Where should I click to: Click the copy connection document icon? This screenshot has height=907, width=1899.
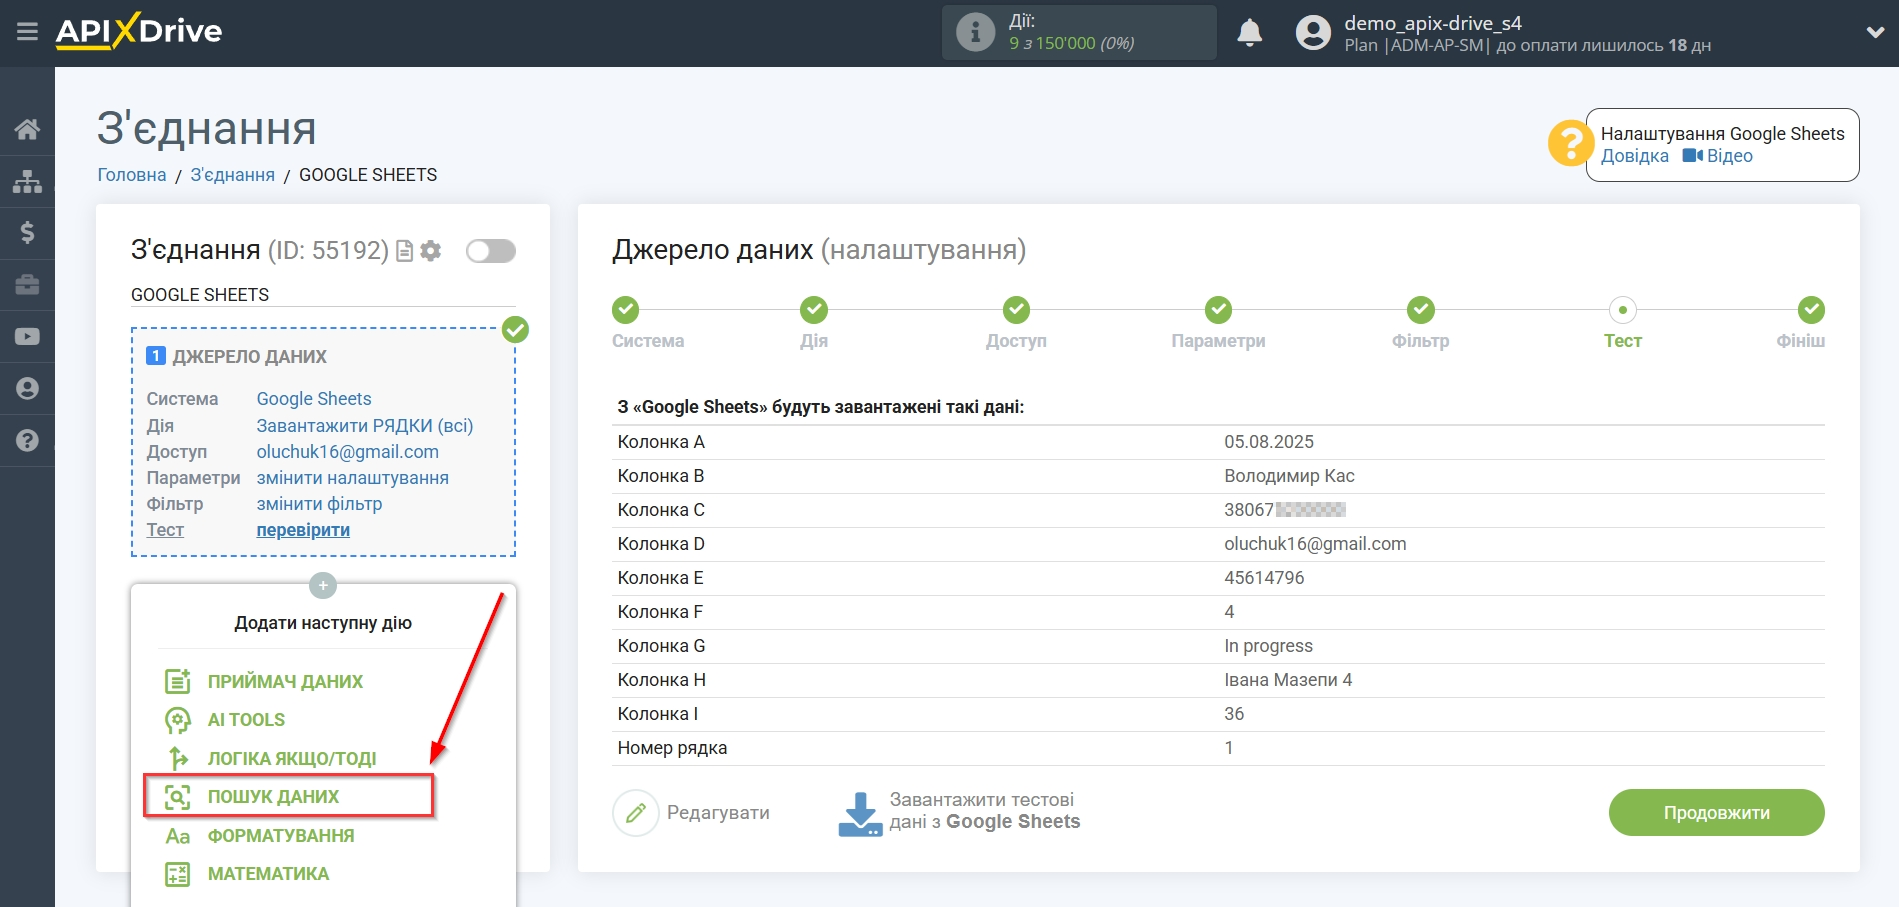click(x=405, y=251)
